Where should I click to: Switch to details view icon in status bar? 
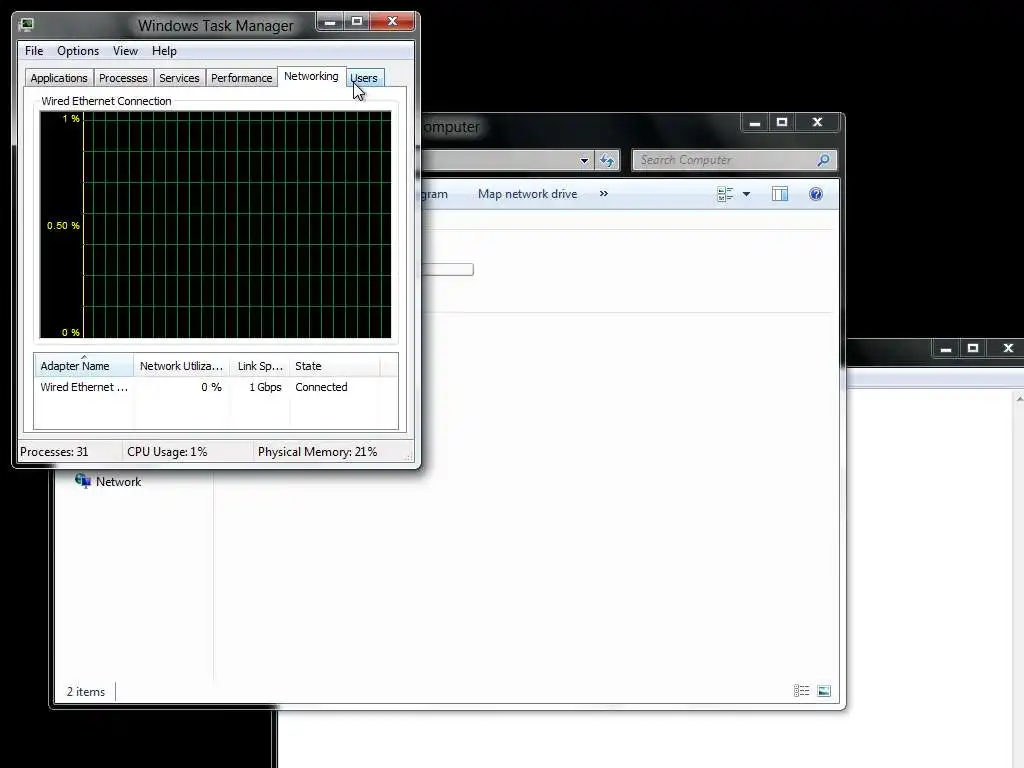point(801,691)
